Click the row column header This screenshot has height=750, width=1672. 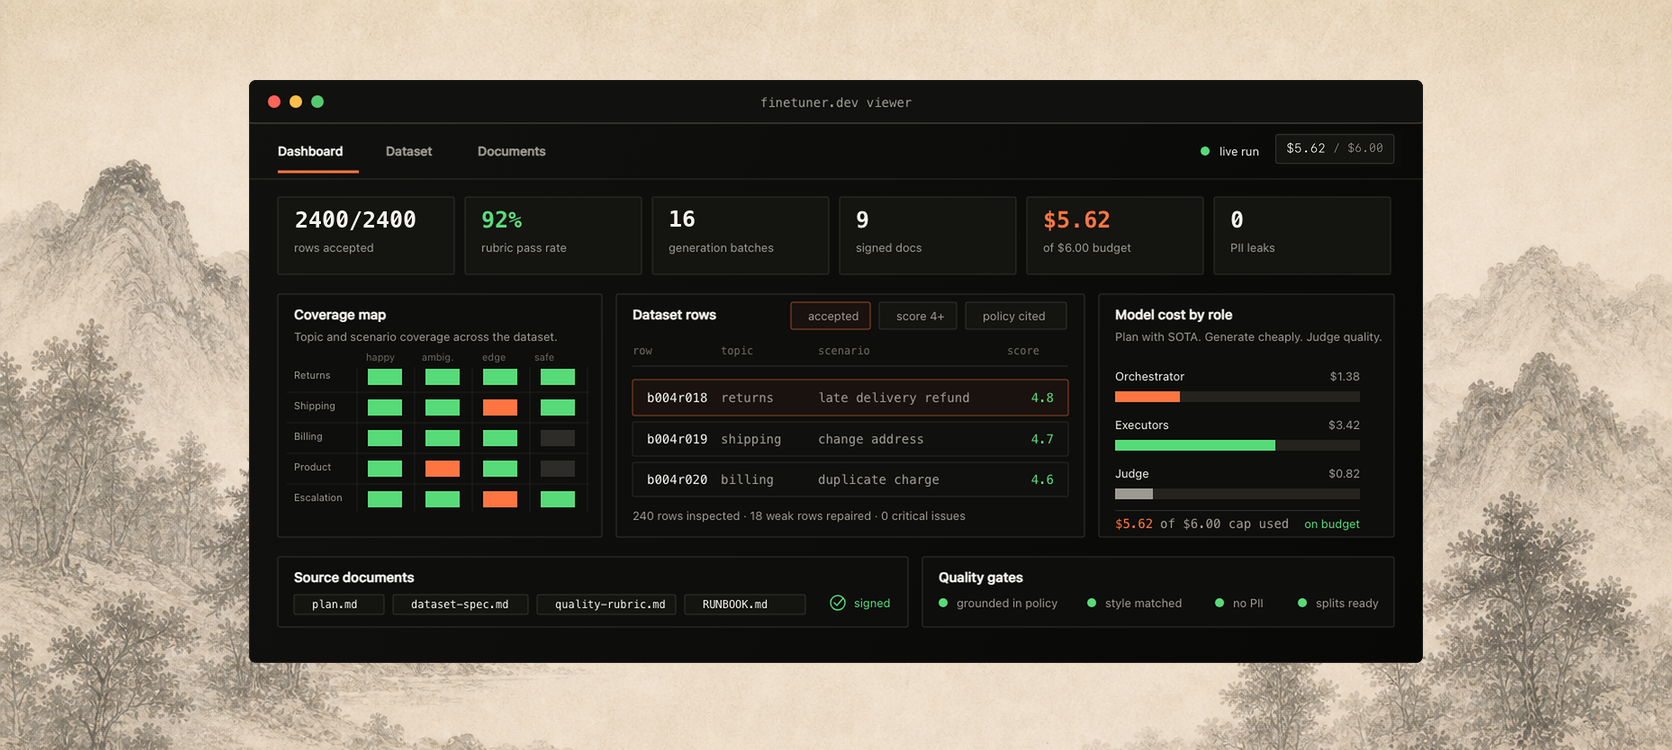pyautogui.click(x=642, y=351)
